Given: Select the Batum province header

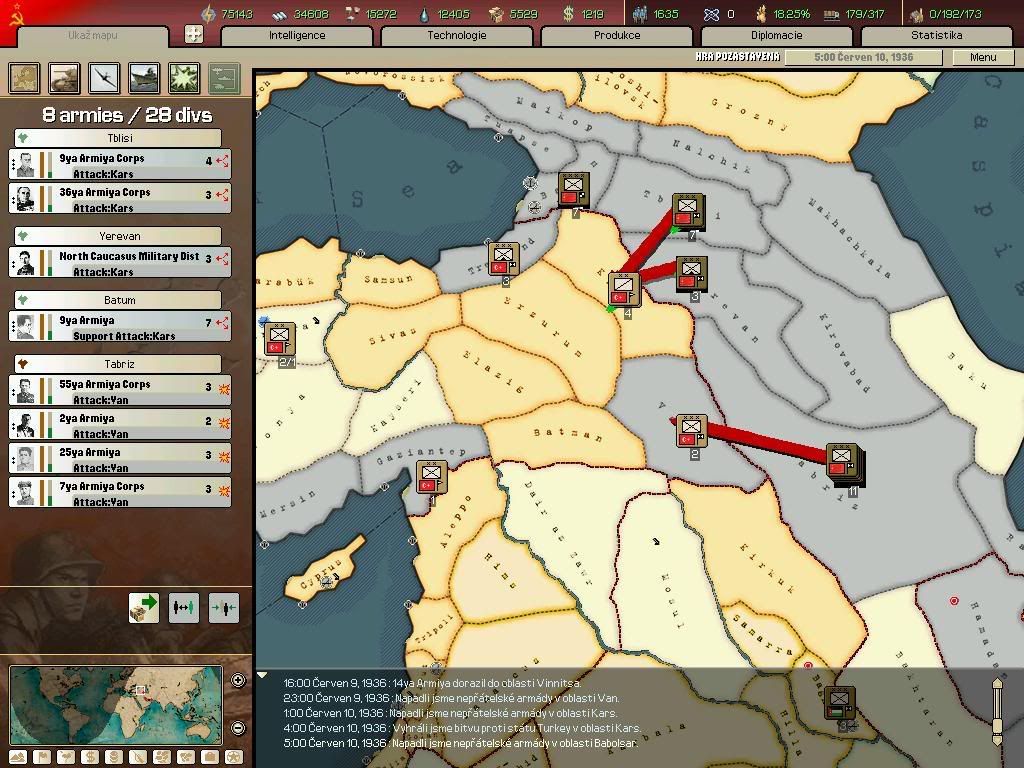Looking at the screenshot, I should (118, 300).
